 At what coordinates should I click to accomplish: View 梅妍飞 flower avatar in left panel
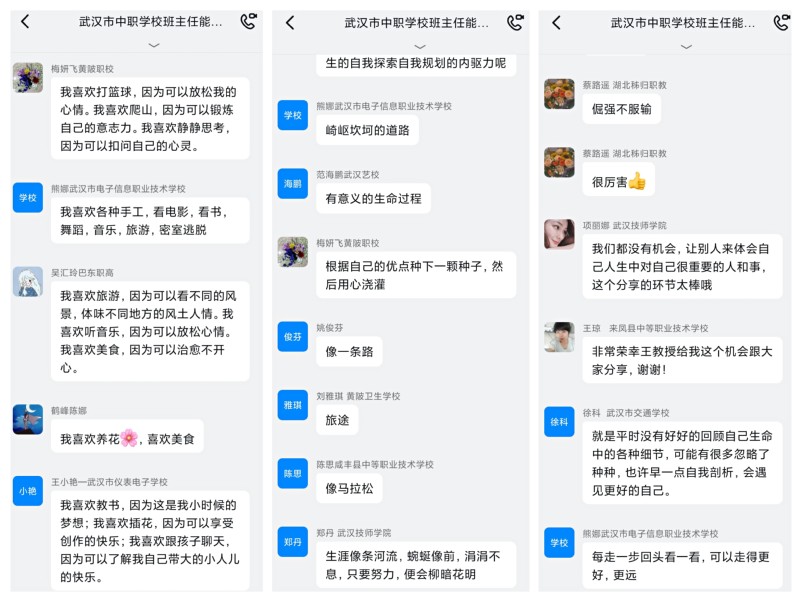28,78
